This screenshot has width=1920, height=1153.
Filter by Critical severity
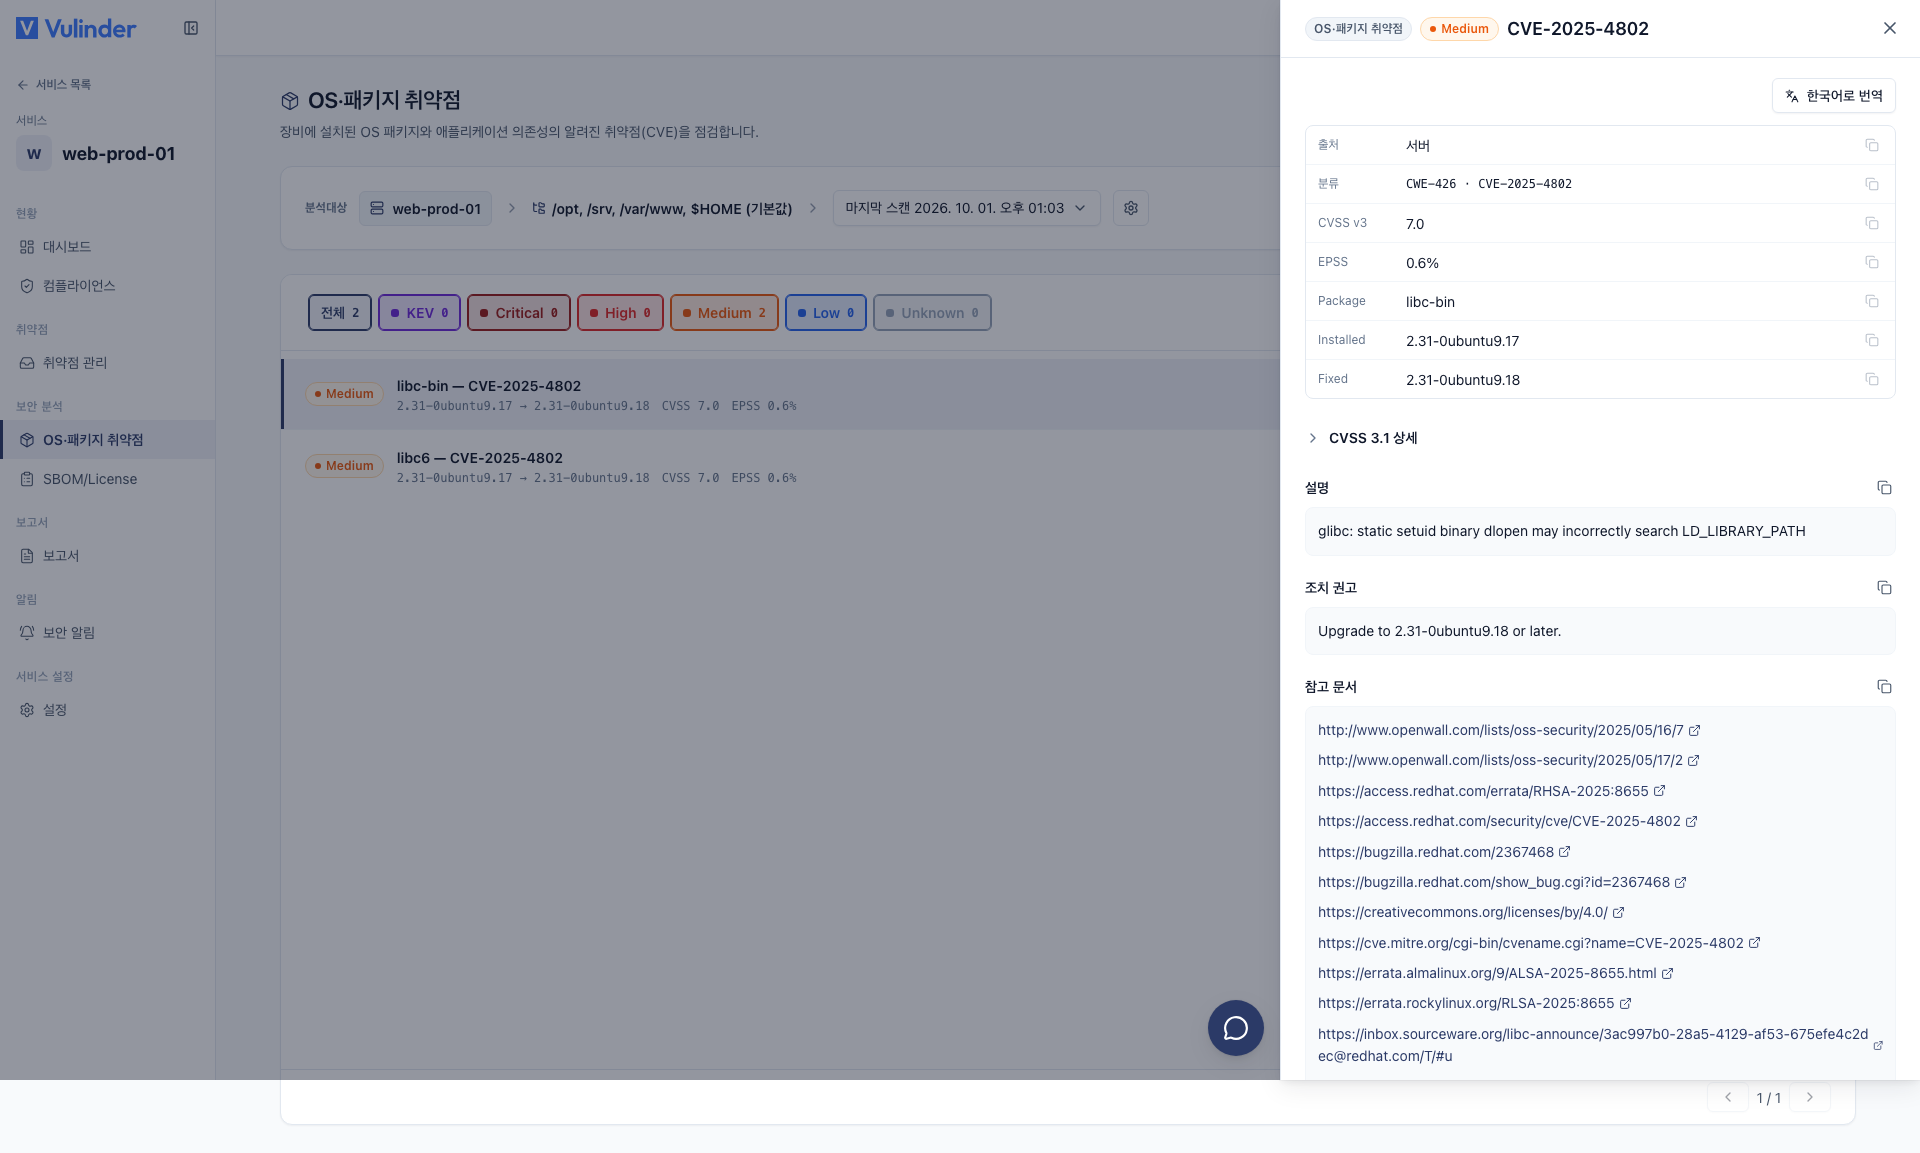point(519,313)
